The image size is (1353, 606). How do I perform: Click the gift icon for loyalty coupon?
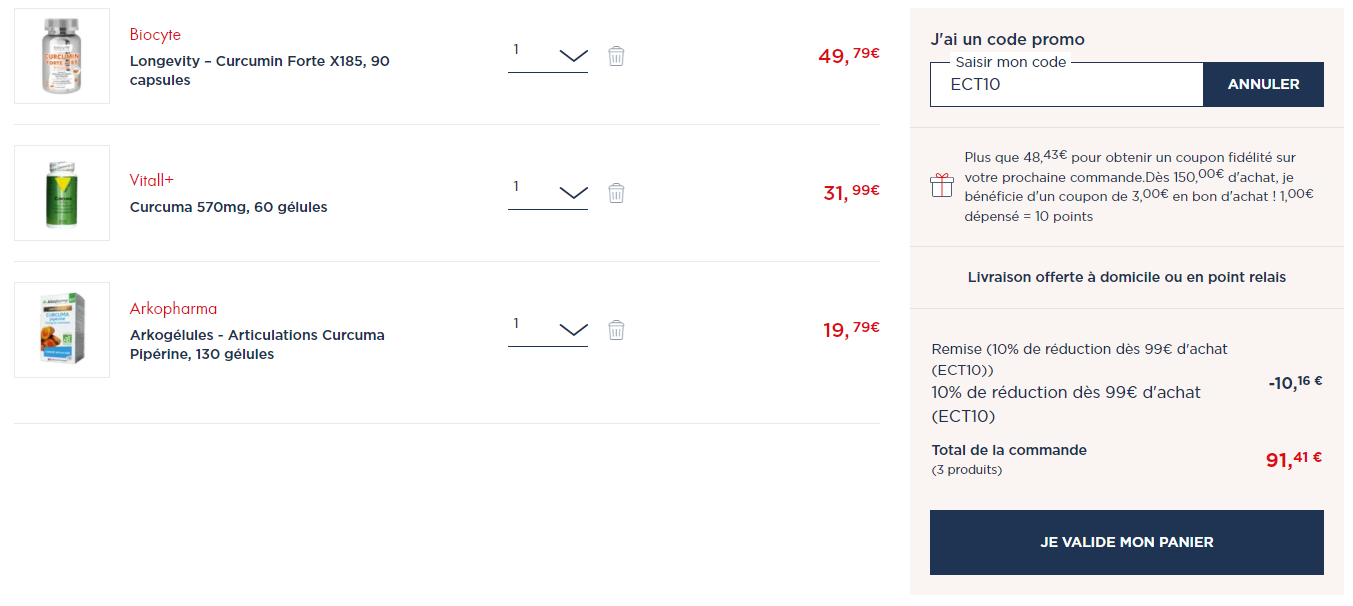(942, 186)
